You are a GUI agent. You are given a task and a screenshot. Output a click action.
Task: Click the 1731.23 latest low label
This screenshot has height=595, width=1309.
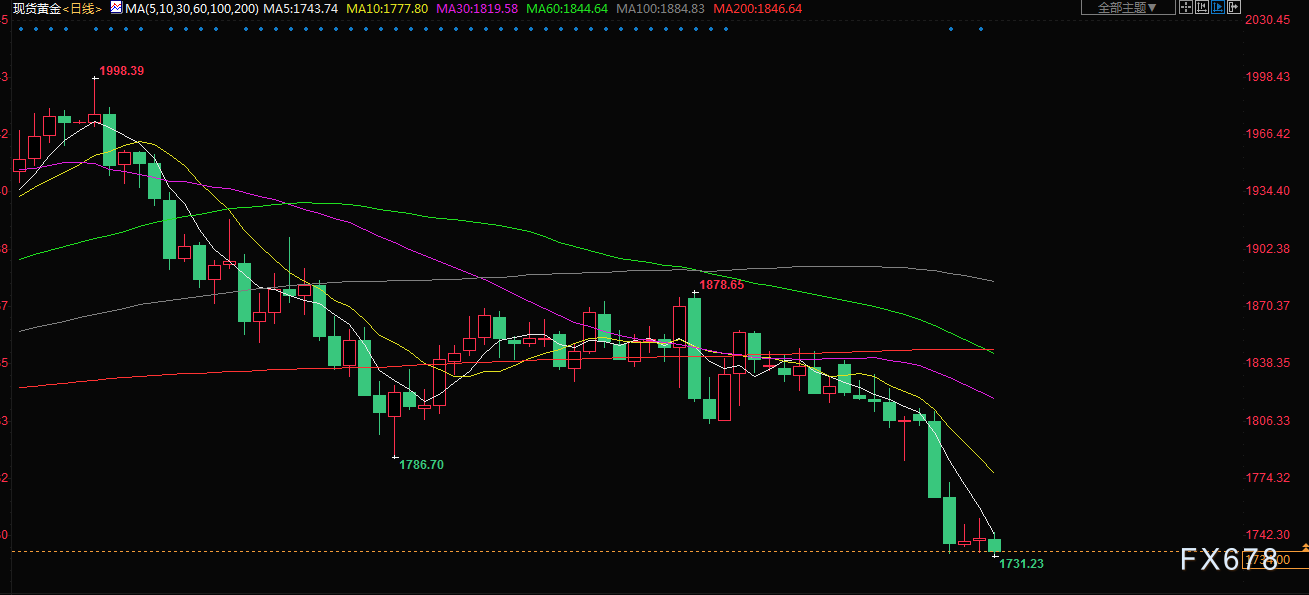tap(1021, 564)
